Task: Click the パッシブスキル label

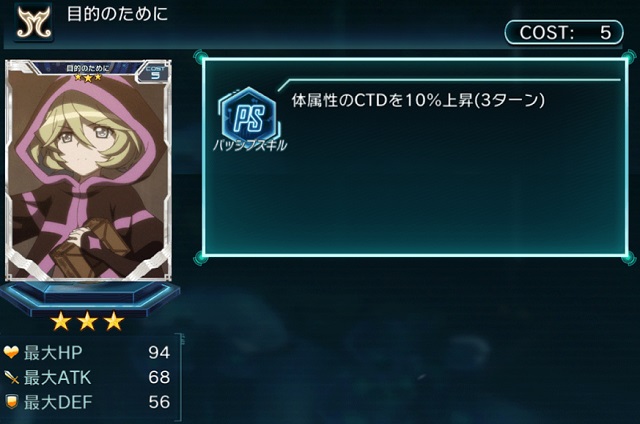Action: tap(250, 145)
